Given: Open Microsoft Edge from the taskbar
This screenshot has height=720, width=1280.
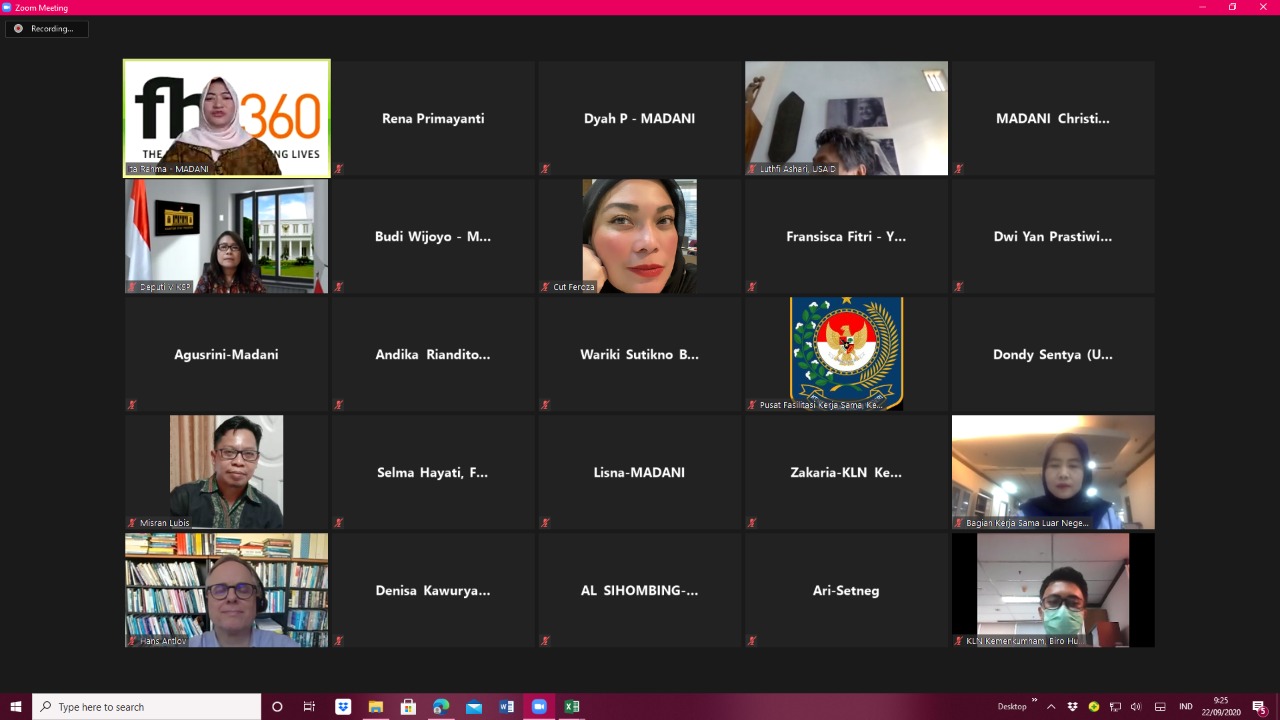Looking at the screenshot, I should point(441,707).
